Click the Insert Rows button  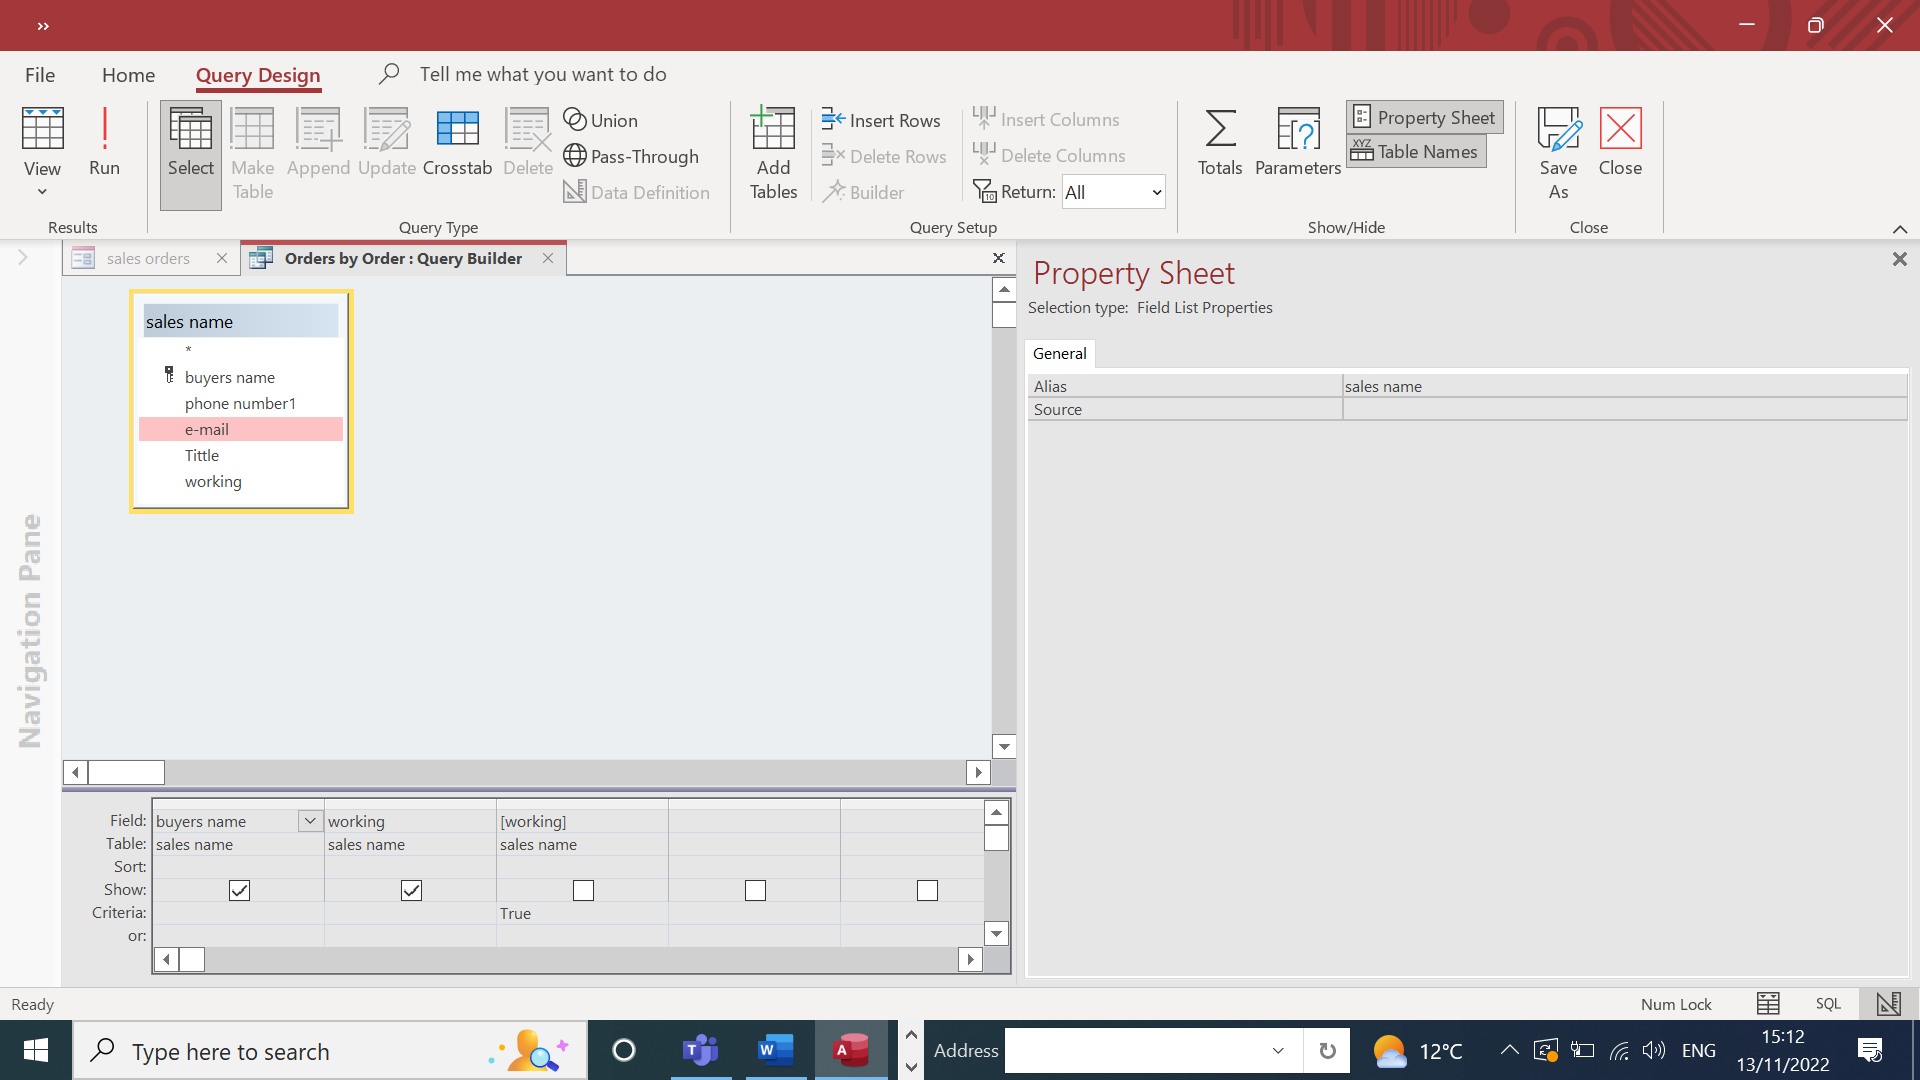click(x=881, y=120)
